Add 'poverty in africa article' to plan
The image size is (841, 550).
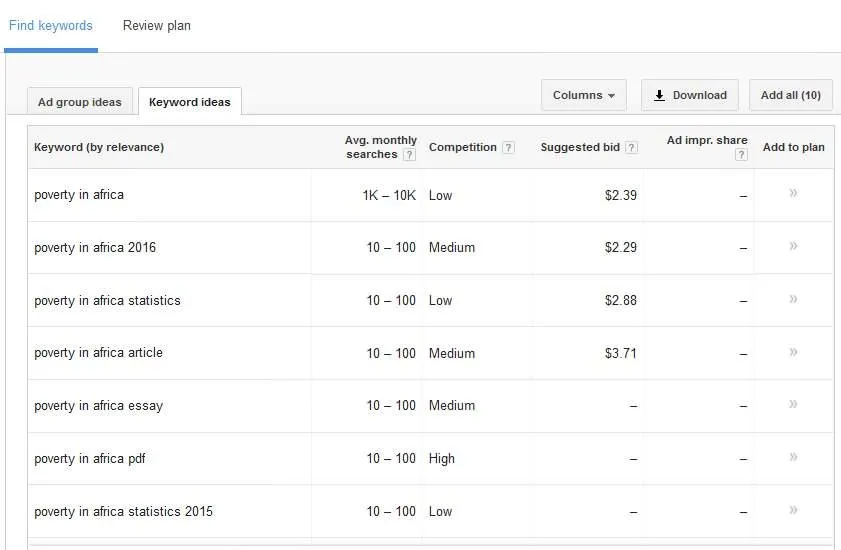pos(793,352)
